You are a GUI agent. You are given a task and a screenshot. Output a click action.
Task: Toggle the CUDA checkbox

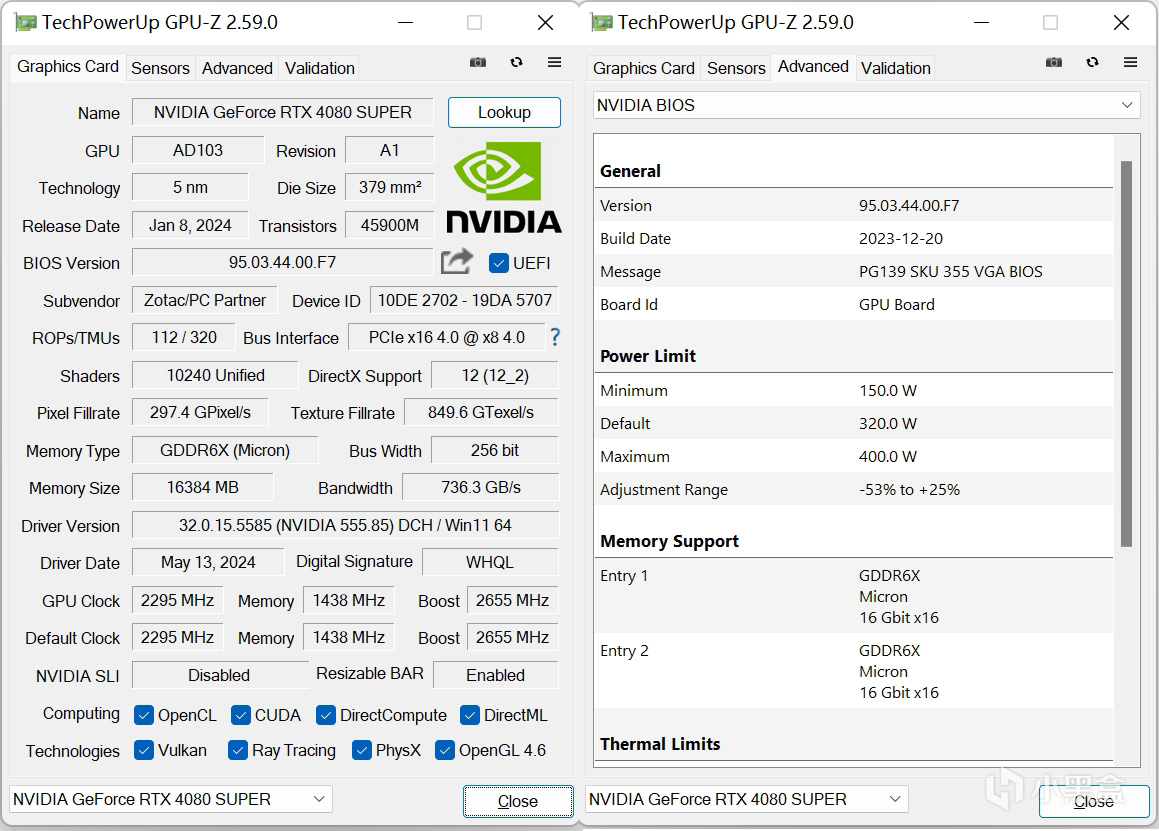(240, 715)
